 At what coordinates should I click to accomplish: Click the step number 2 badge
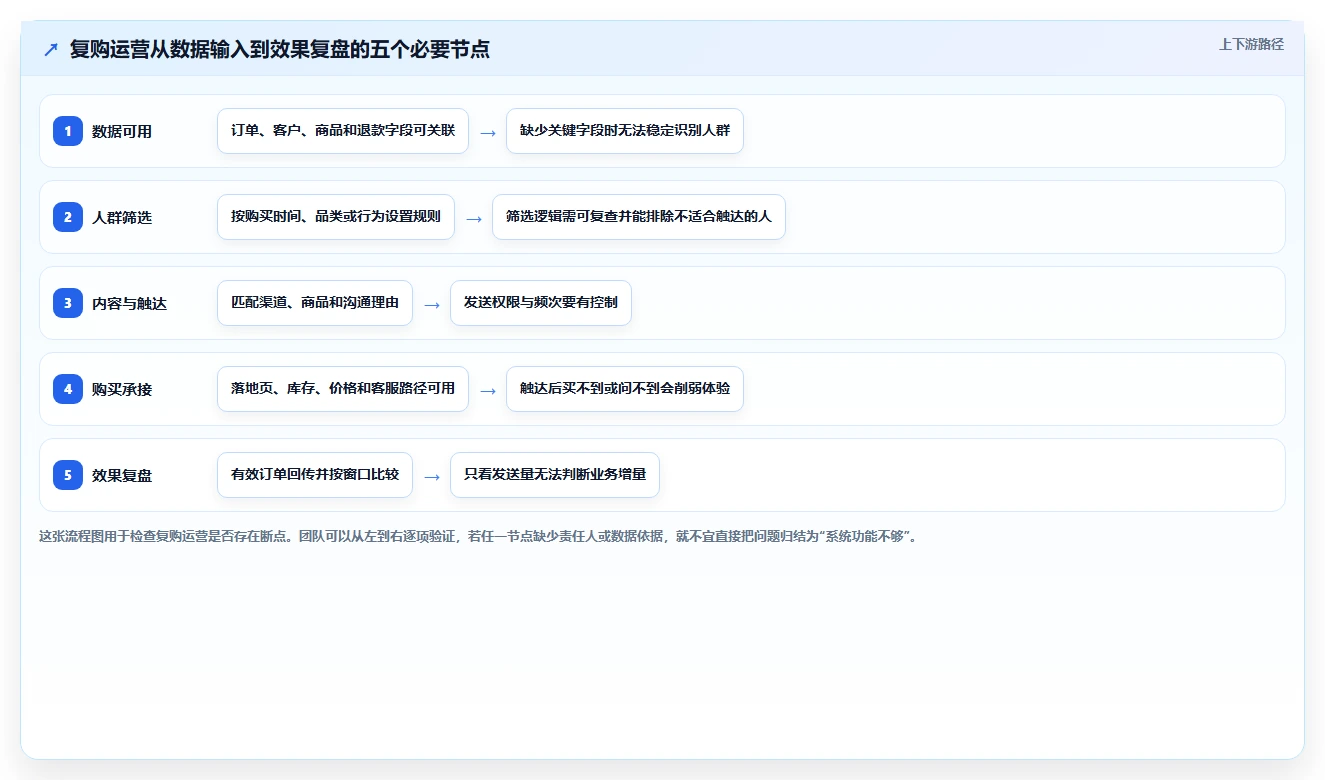pyautogui.click(x=68, y=216)
